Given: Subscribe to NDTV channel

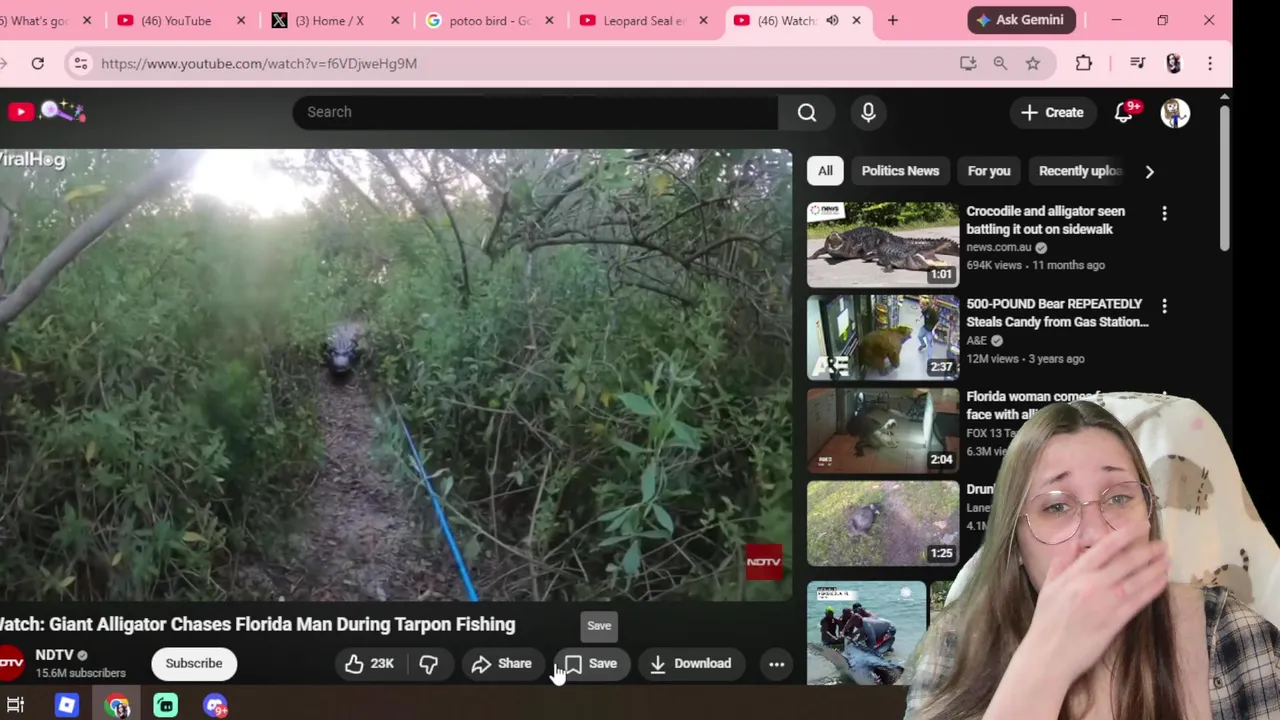Looking at the screenshot, I should pyautogui.click(x=194, y=663).
